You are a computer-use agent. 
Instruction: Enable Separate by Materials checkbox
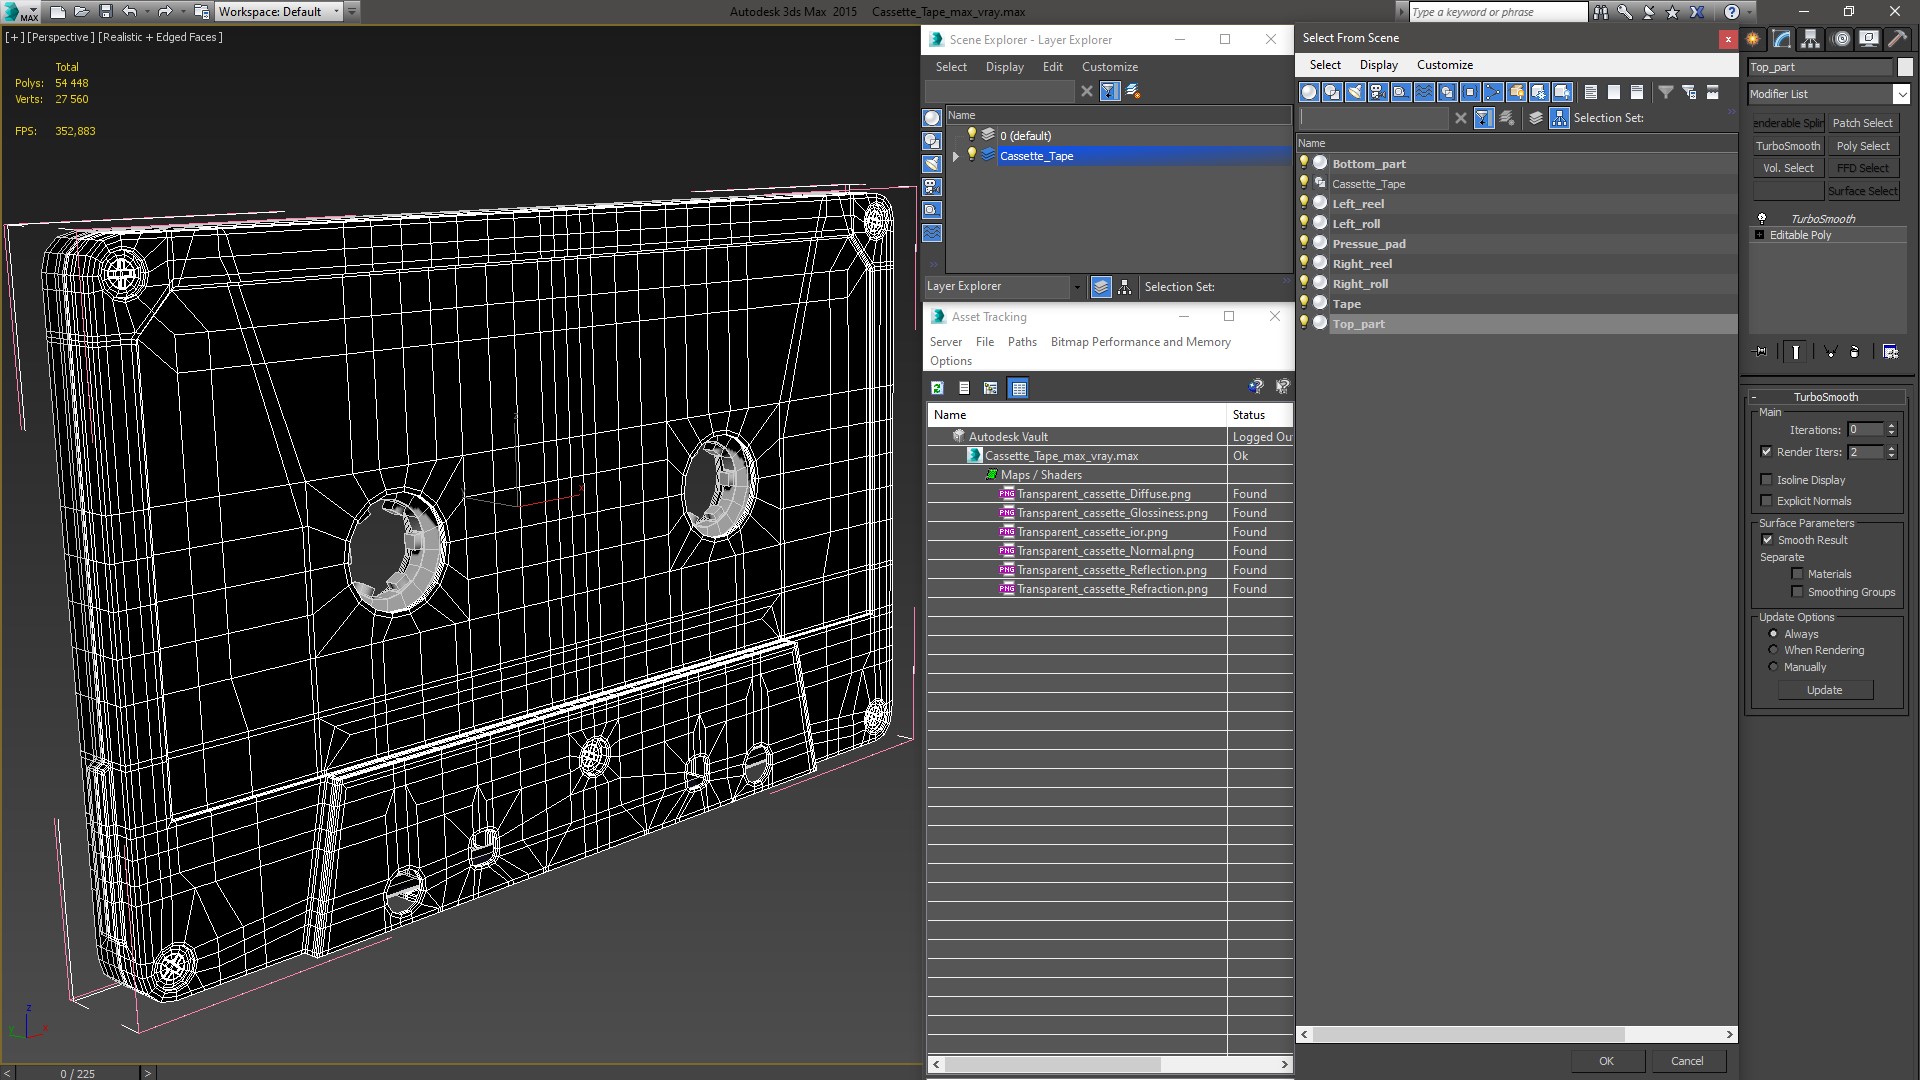coord(1797,574)
